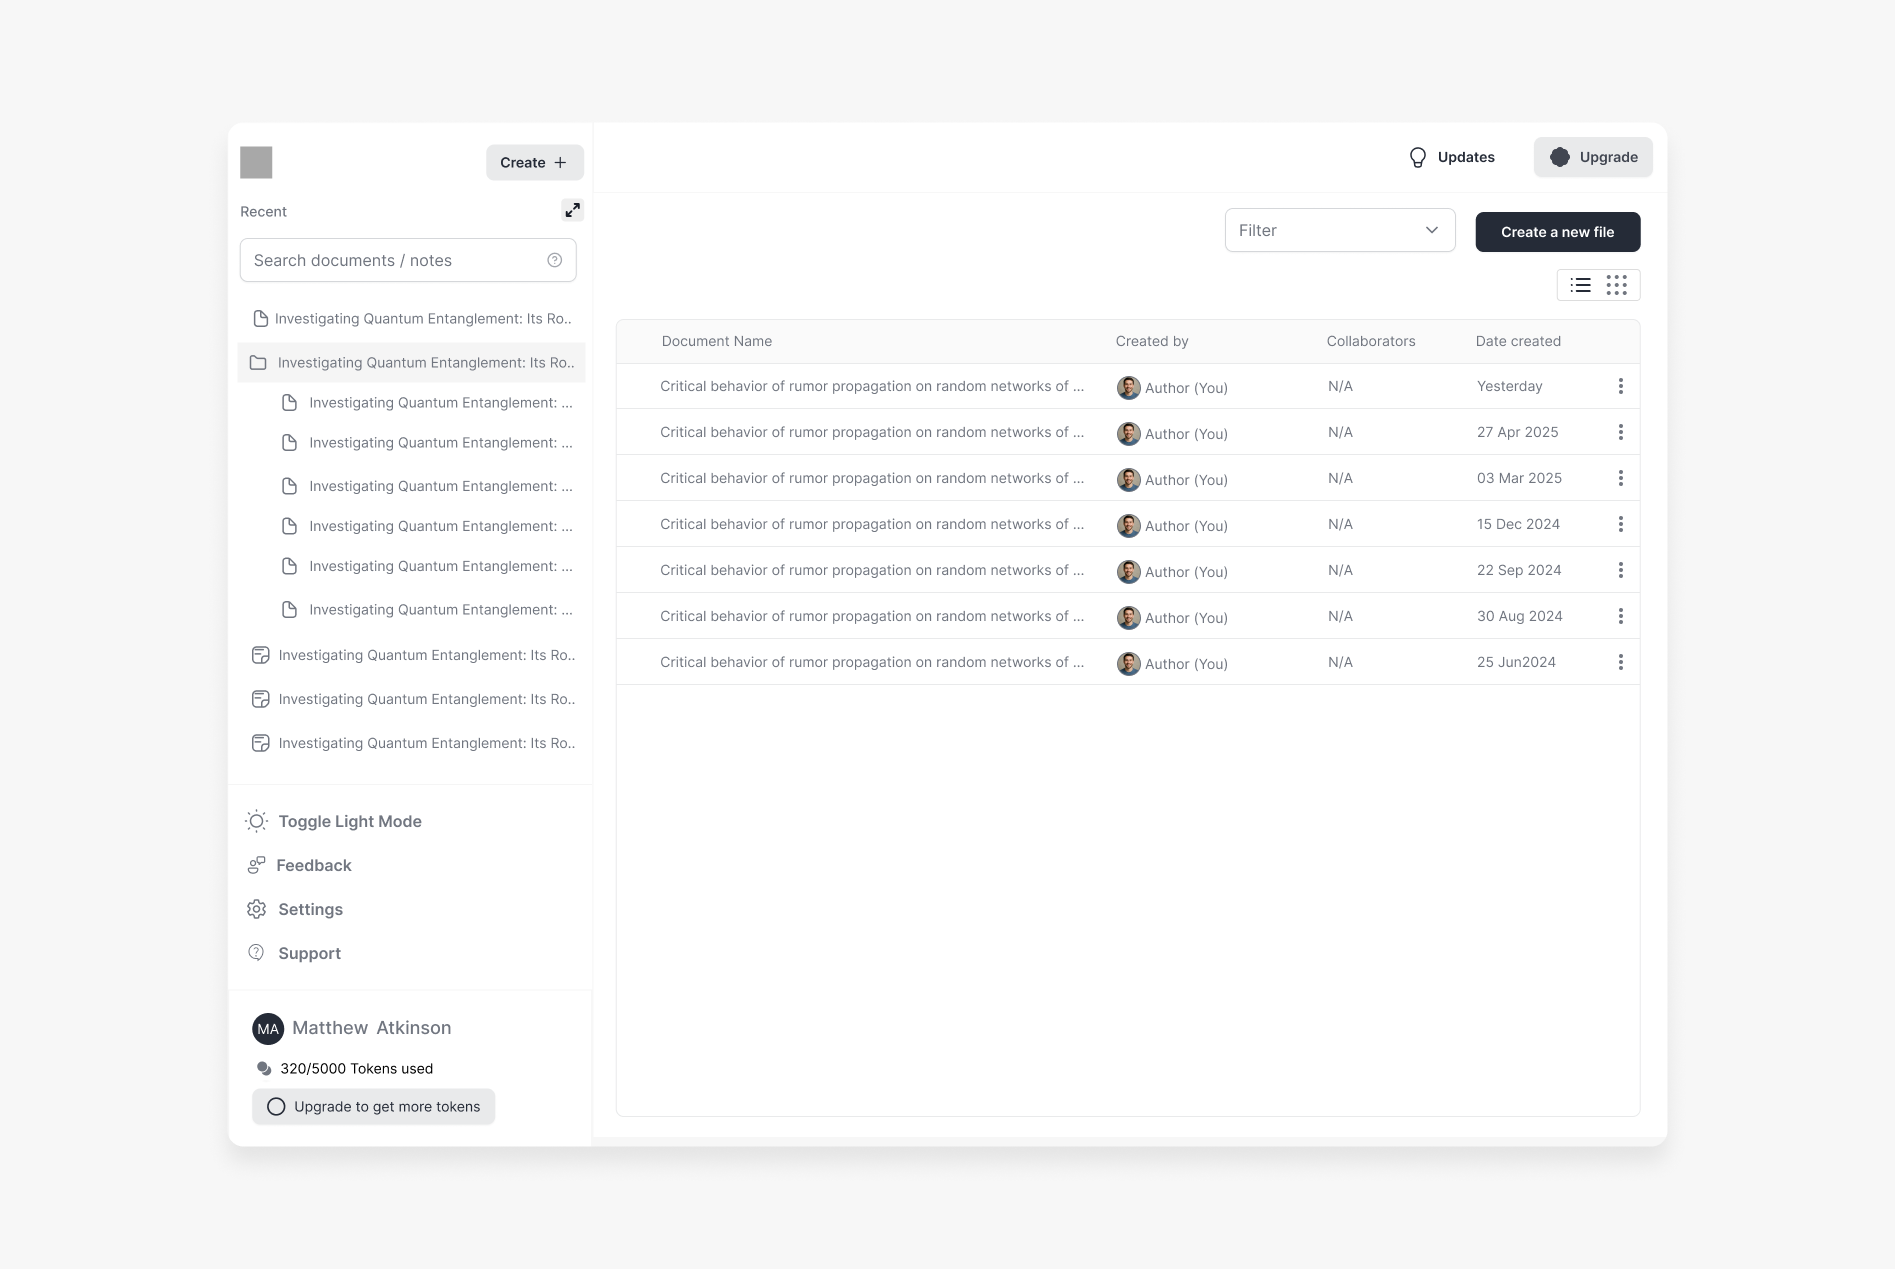Image resolution: width=1895 pixels, height=1269 pixels.
Task: Click the N/A collaborators cell in the 22 Sep 2024 row
Action: (1340, 570)
